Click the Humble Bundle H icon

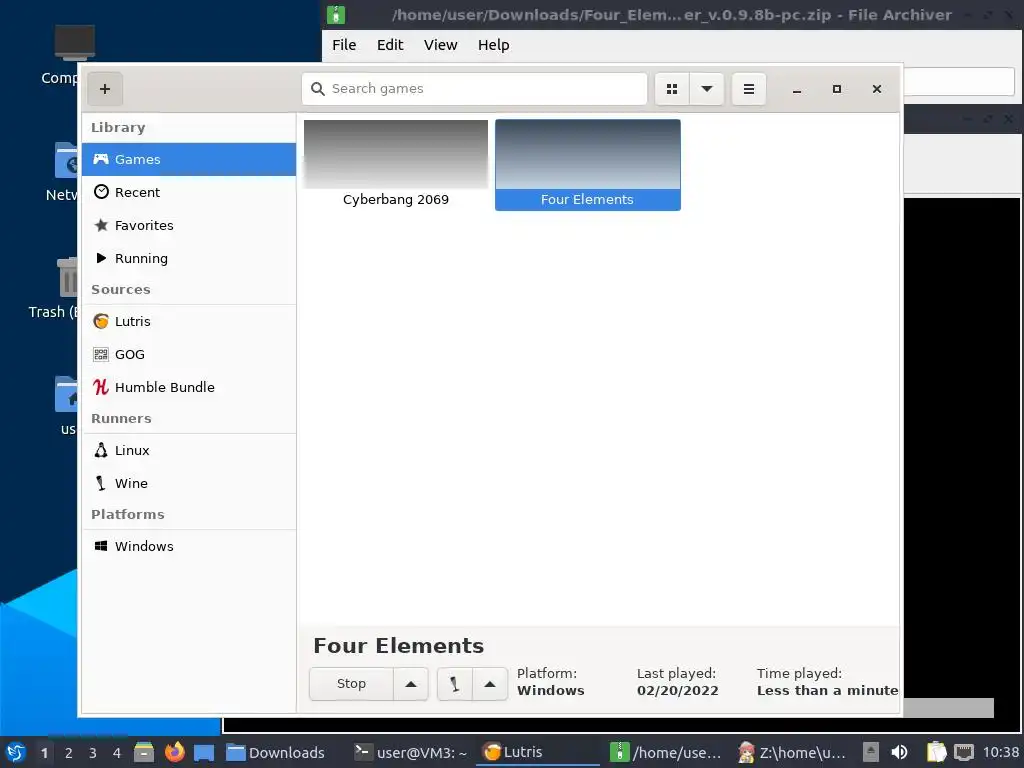[101, 387]
